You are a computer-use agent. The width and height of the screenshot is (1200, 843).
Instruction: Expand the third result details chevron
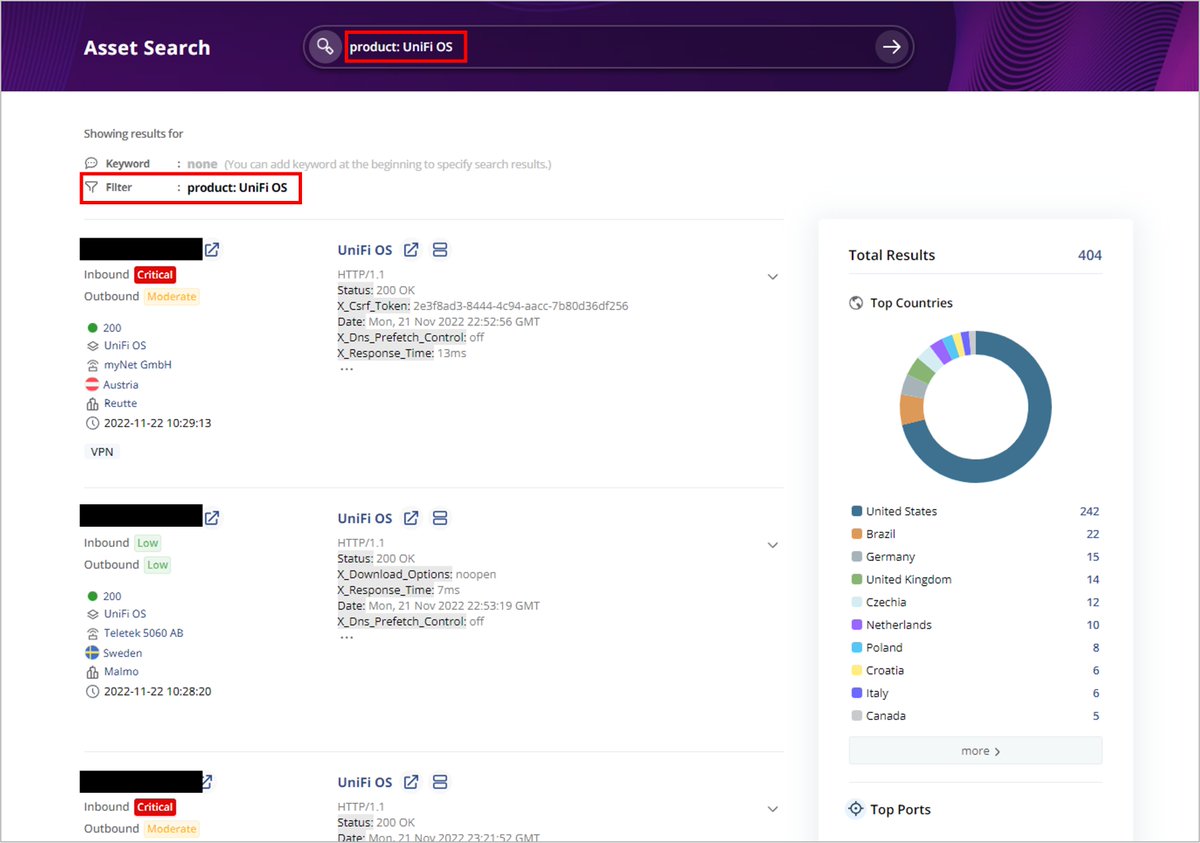[x=772, y=809]
